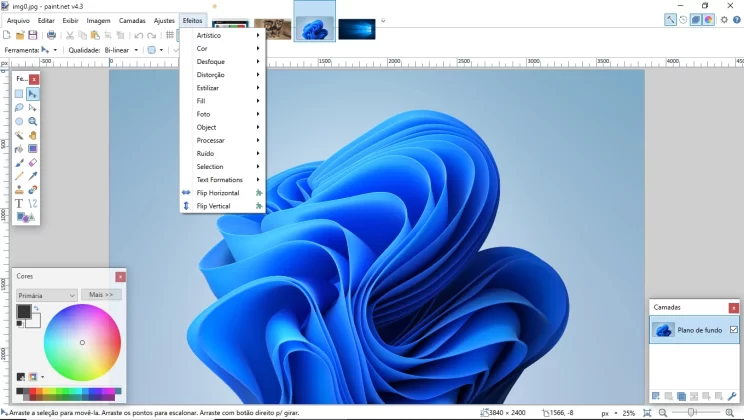Select the Text tool
744x420 pixels.
[x=19, y=204]
